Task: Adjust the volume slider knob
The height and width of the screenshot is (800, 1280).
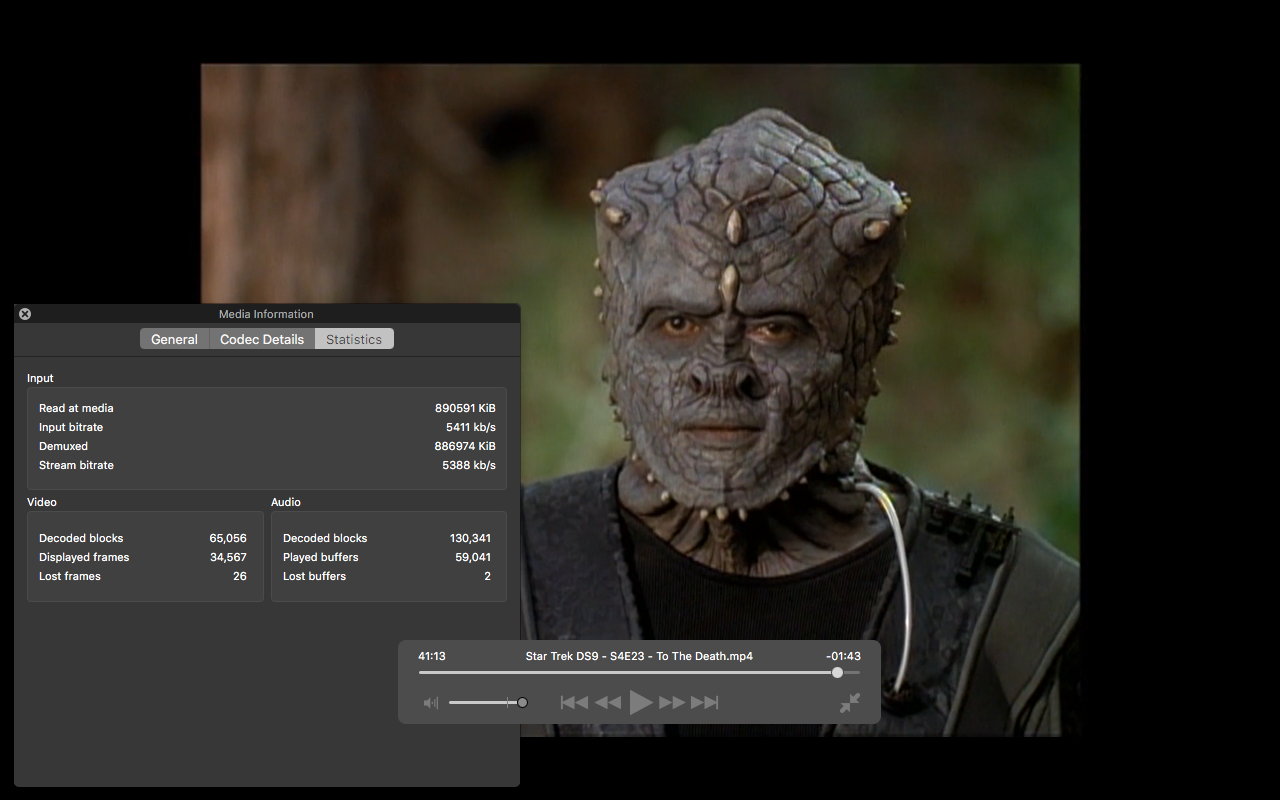Action: [522, 703]
